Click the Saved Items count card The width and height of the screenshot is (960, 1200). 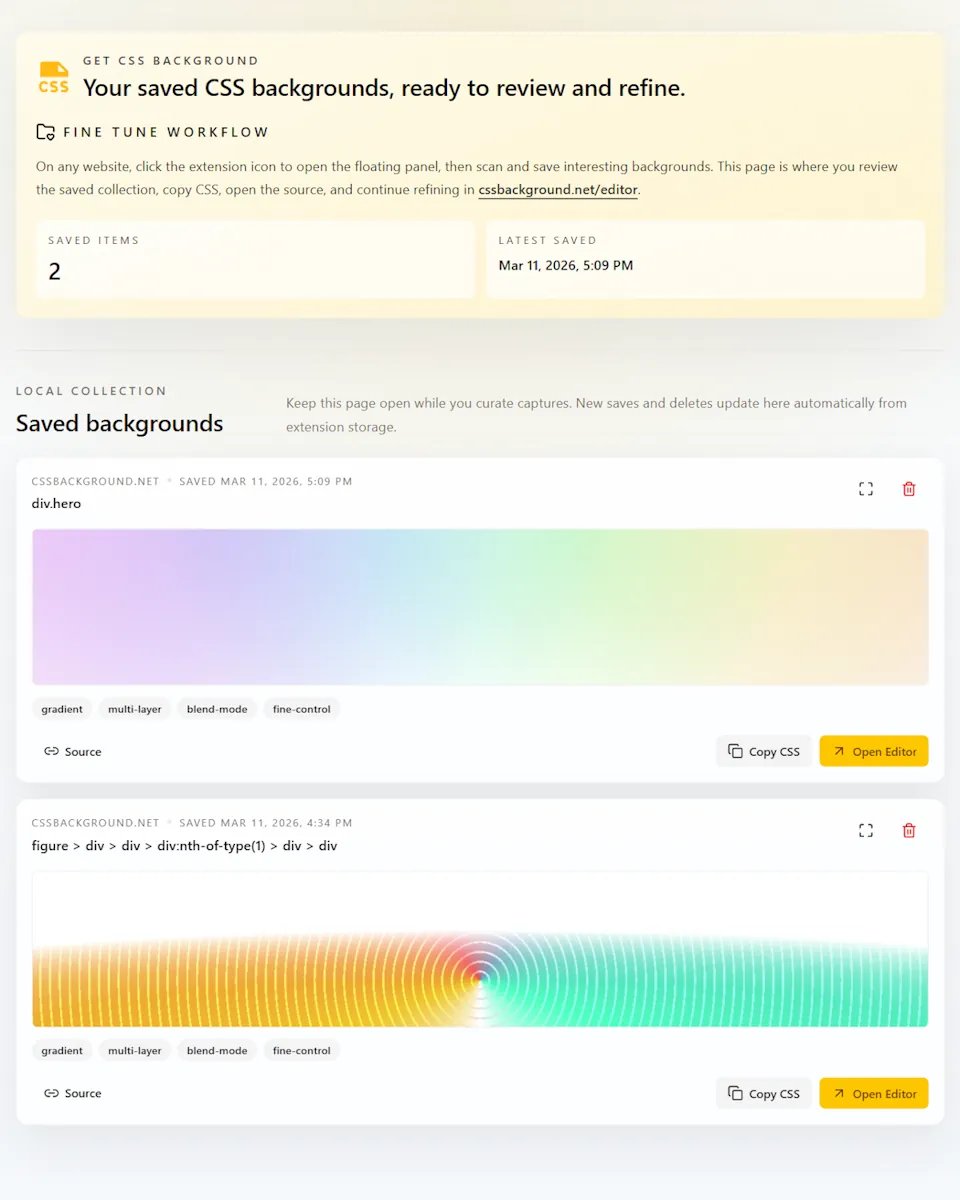255,262
